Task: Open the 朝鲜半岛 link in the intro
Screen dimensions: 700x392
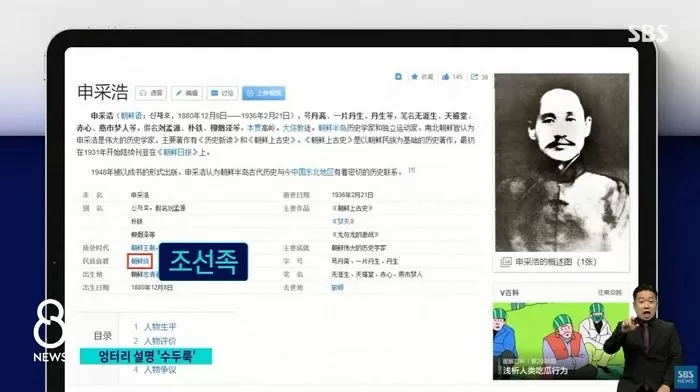Action: pos(333,128)
